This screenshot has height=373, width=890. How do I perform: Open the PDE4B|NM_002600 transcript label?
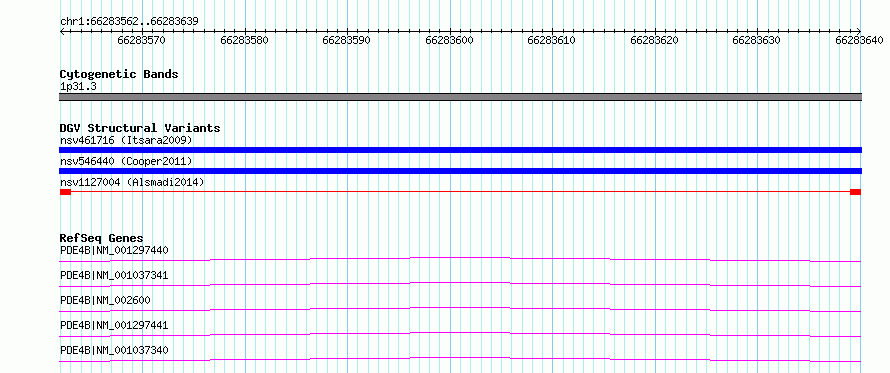(105, 300)
